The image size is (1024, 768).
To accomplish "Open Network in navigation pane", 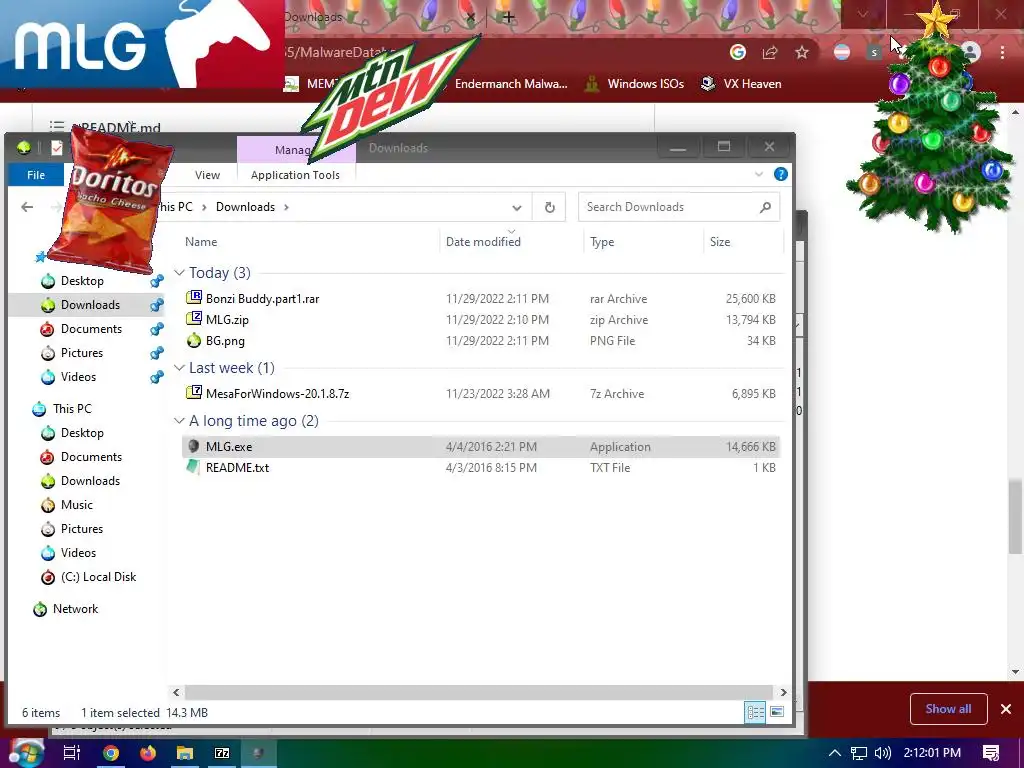I will tap(75, 609).
